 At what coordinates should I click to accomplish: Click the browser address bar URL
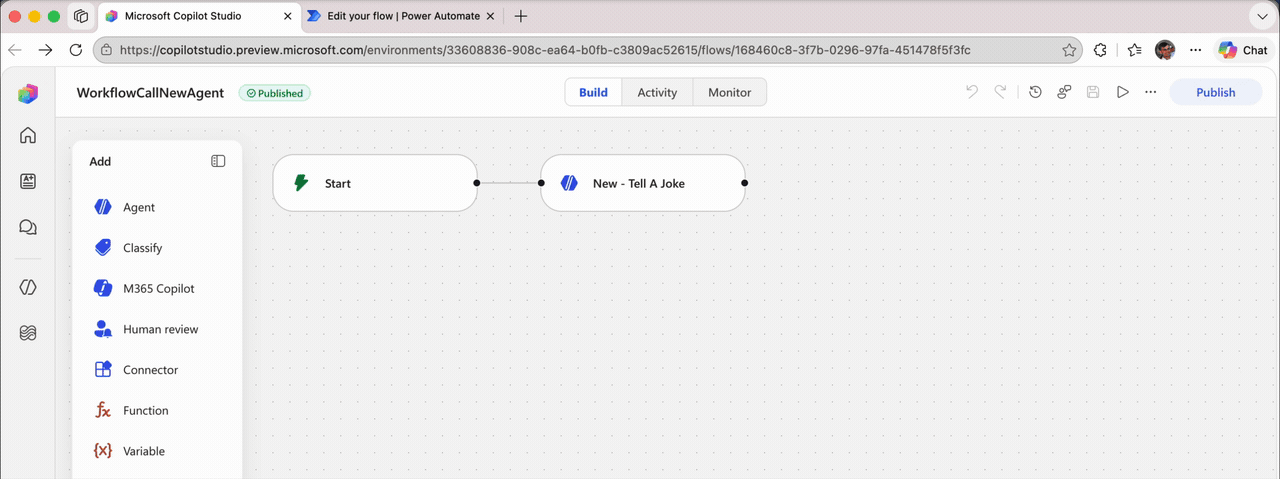545,50
